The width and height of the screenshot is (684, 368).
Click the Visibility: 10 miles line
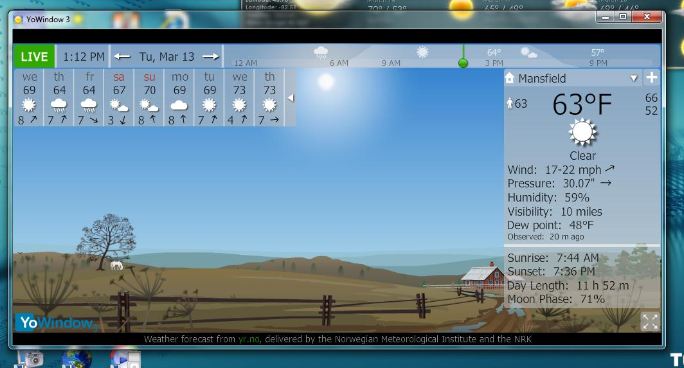click(554, 211)
